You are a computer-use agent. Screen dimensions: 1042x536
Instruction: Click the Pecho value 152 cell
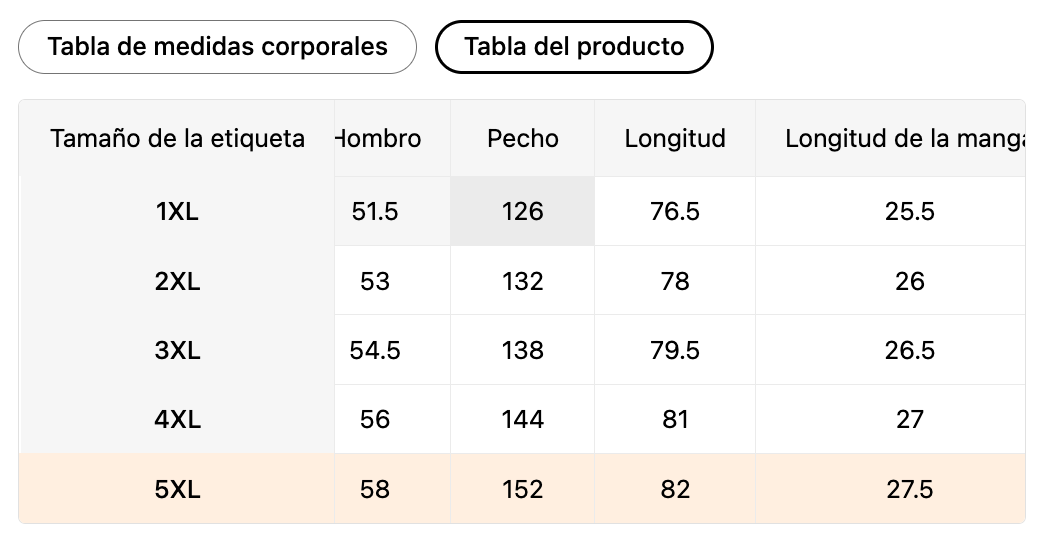(523, 489)
